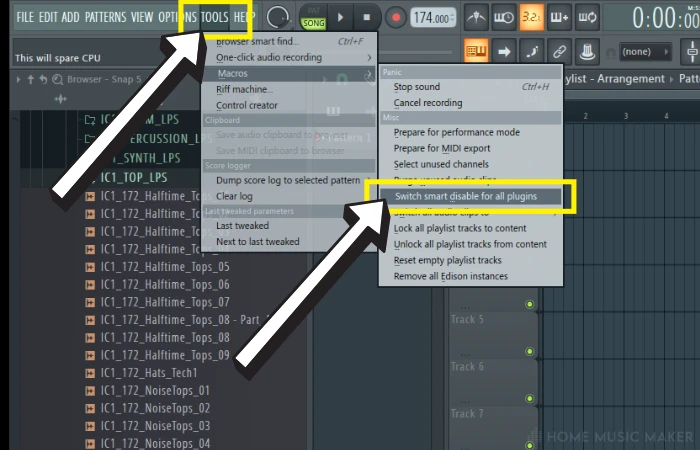Enable step editing footsteps icon

(x=532, y=51)
